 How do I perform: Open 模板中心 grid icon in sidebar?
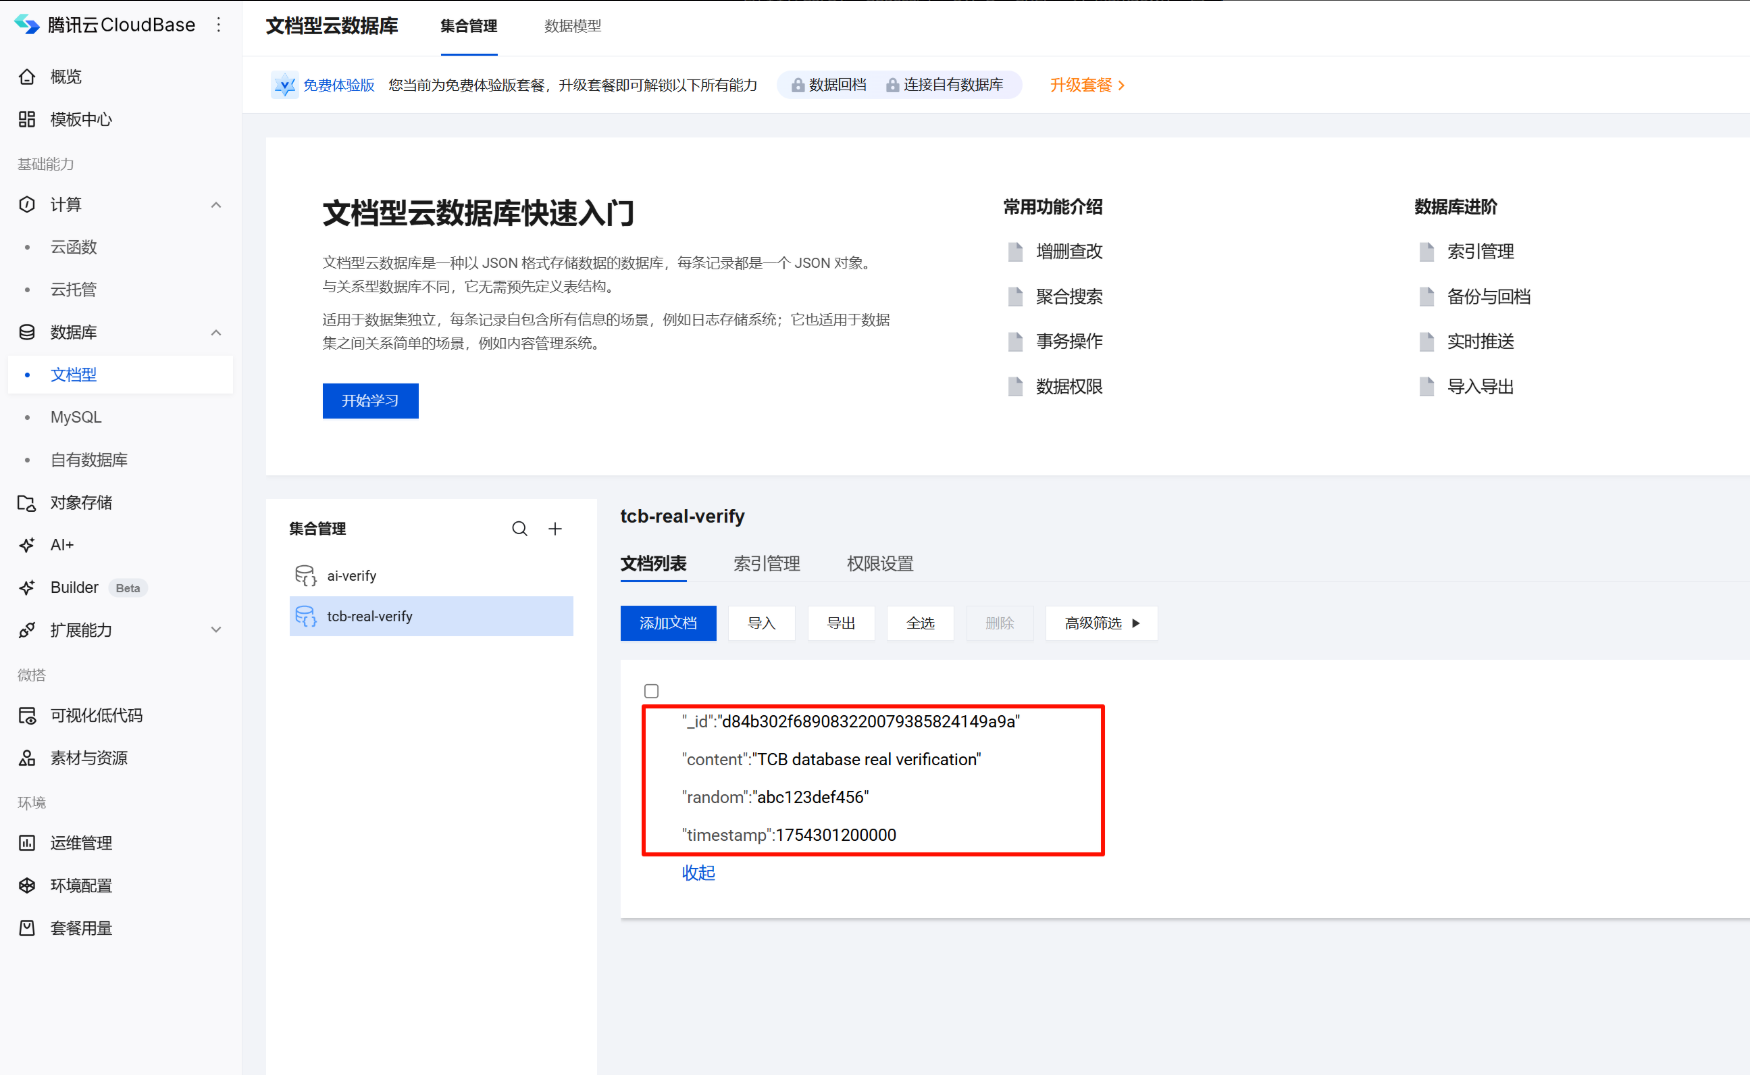pos(27,120)
